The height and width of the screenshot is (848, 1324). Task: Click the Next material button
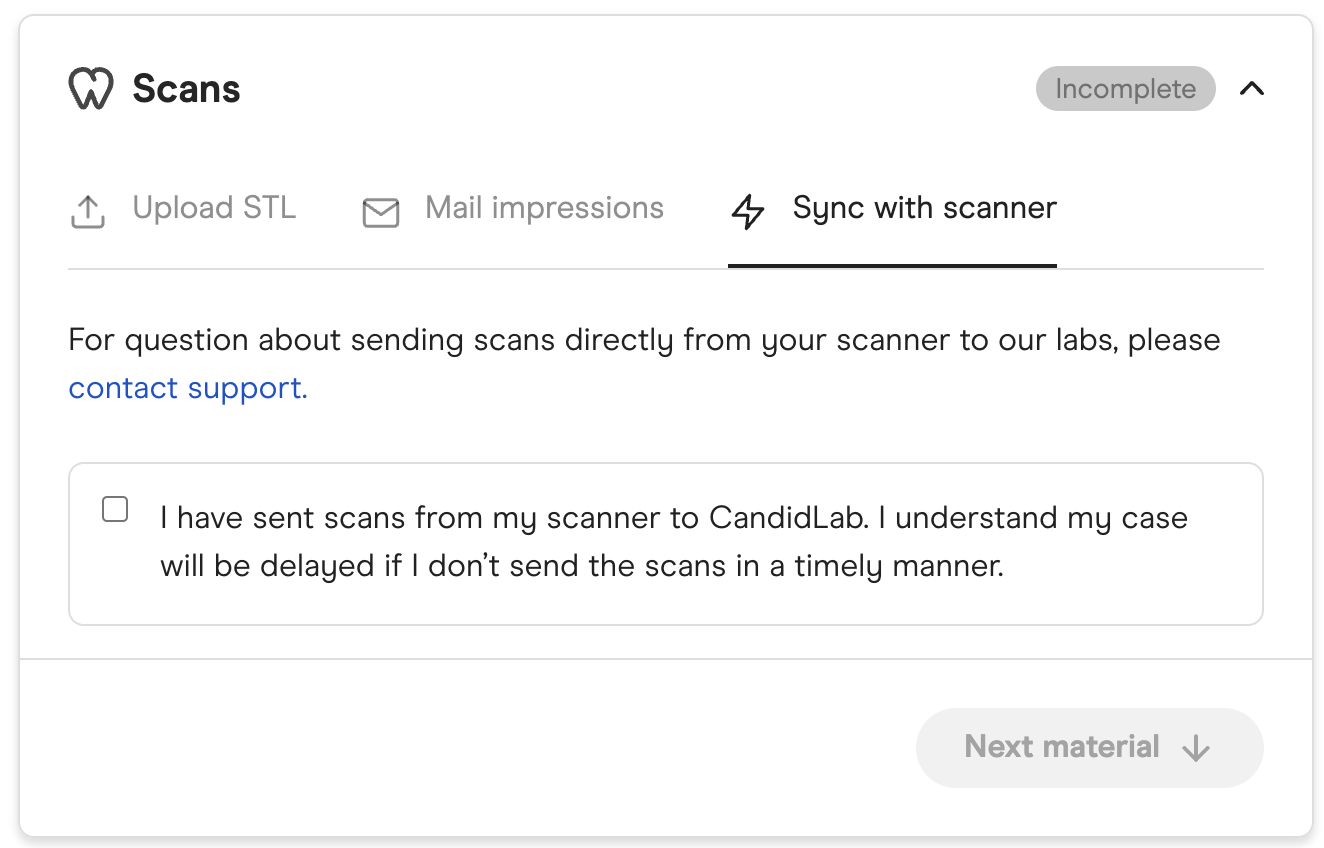pos(1088,747)
